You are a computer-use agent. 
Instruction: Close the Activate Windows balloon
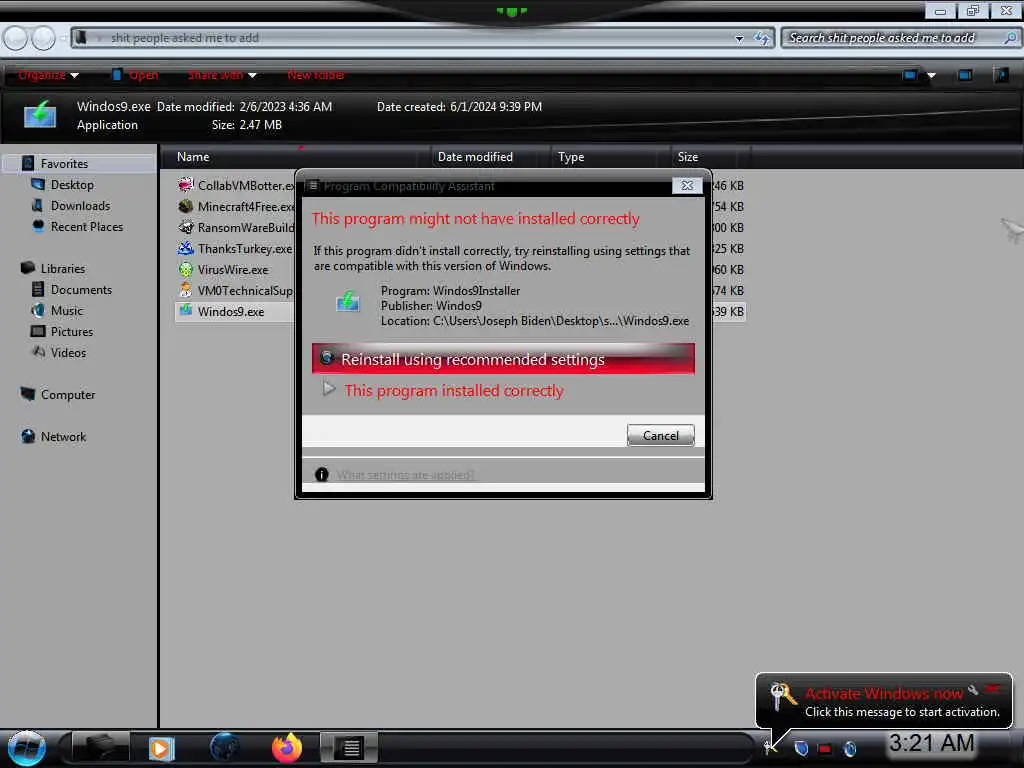[993, 688]
